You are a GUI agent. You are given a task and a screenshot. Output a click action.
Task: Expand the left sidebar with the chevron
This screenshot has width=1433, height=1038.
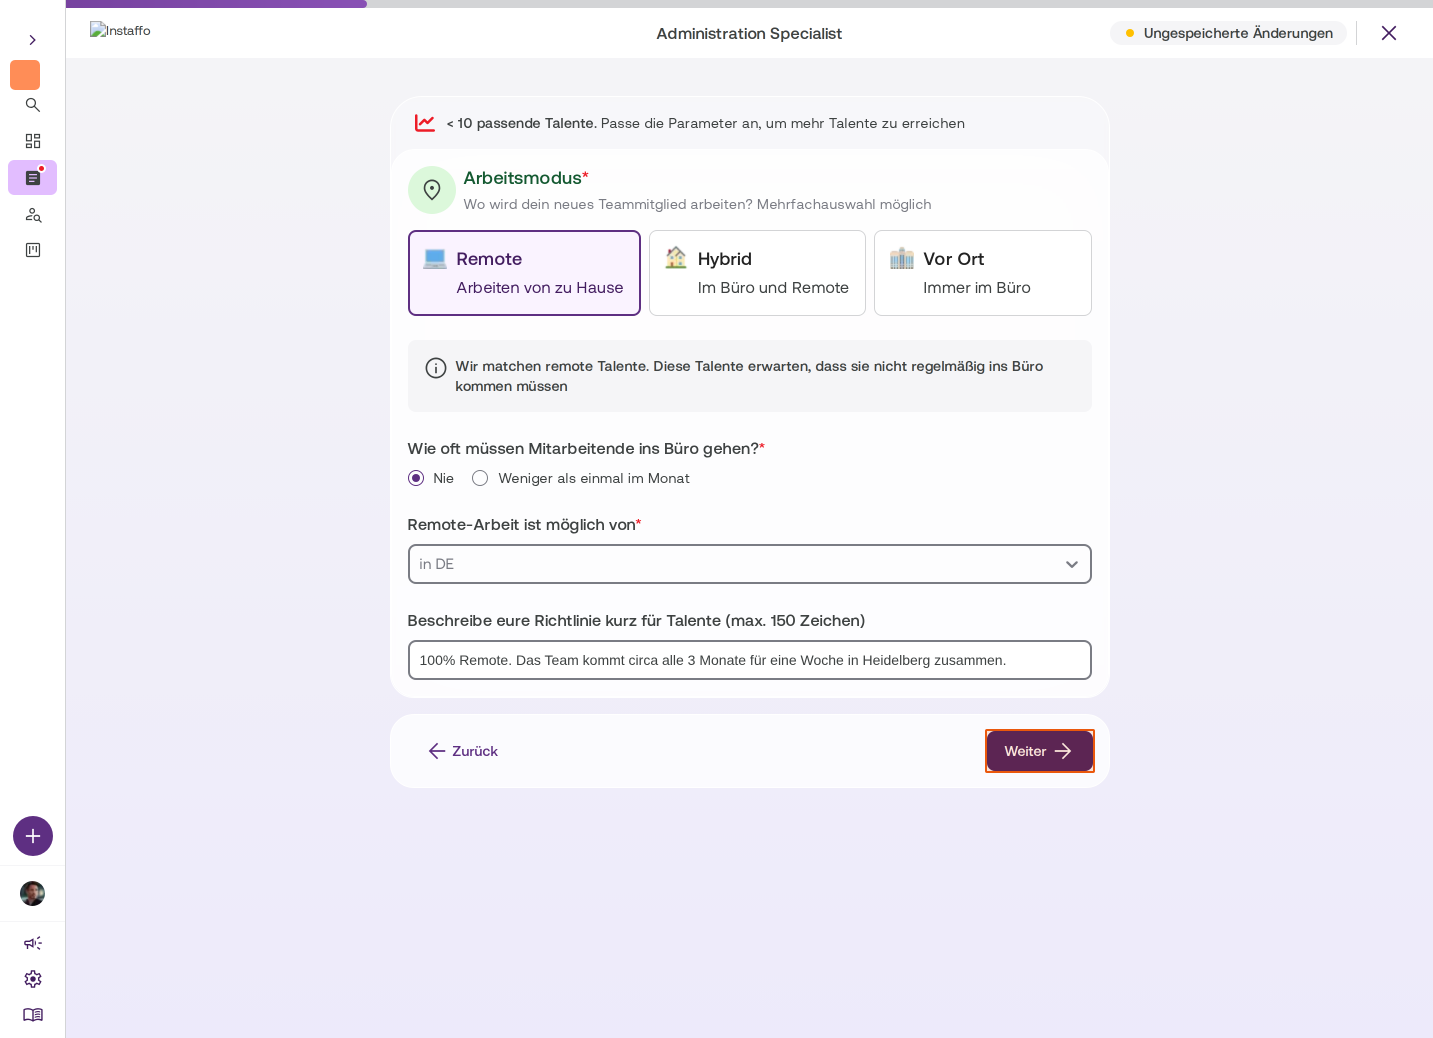(33, 40)
